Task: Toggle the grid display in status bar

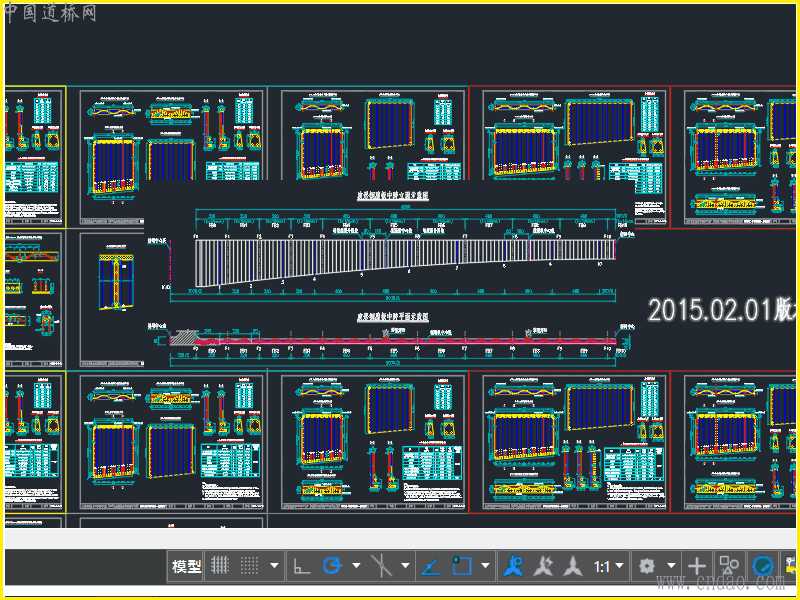Action: pos(220,566)
